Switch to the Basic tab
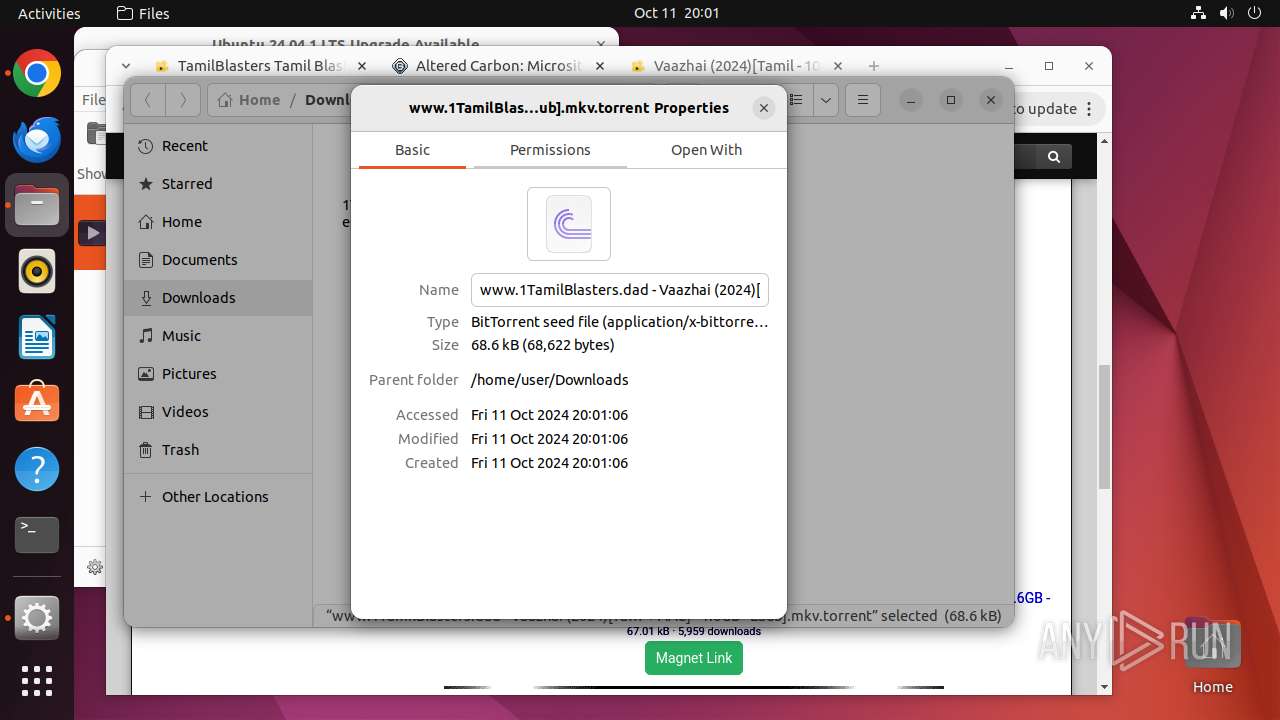This screenshot has height=720, width=1280. click(x=412, y=150)
